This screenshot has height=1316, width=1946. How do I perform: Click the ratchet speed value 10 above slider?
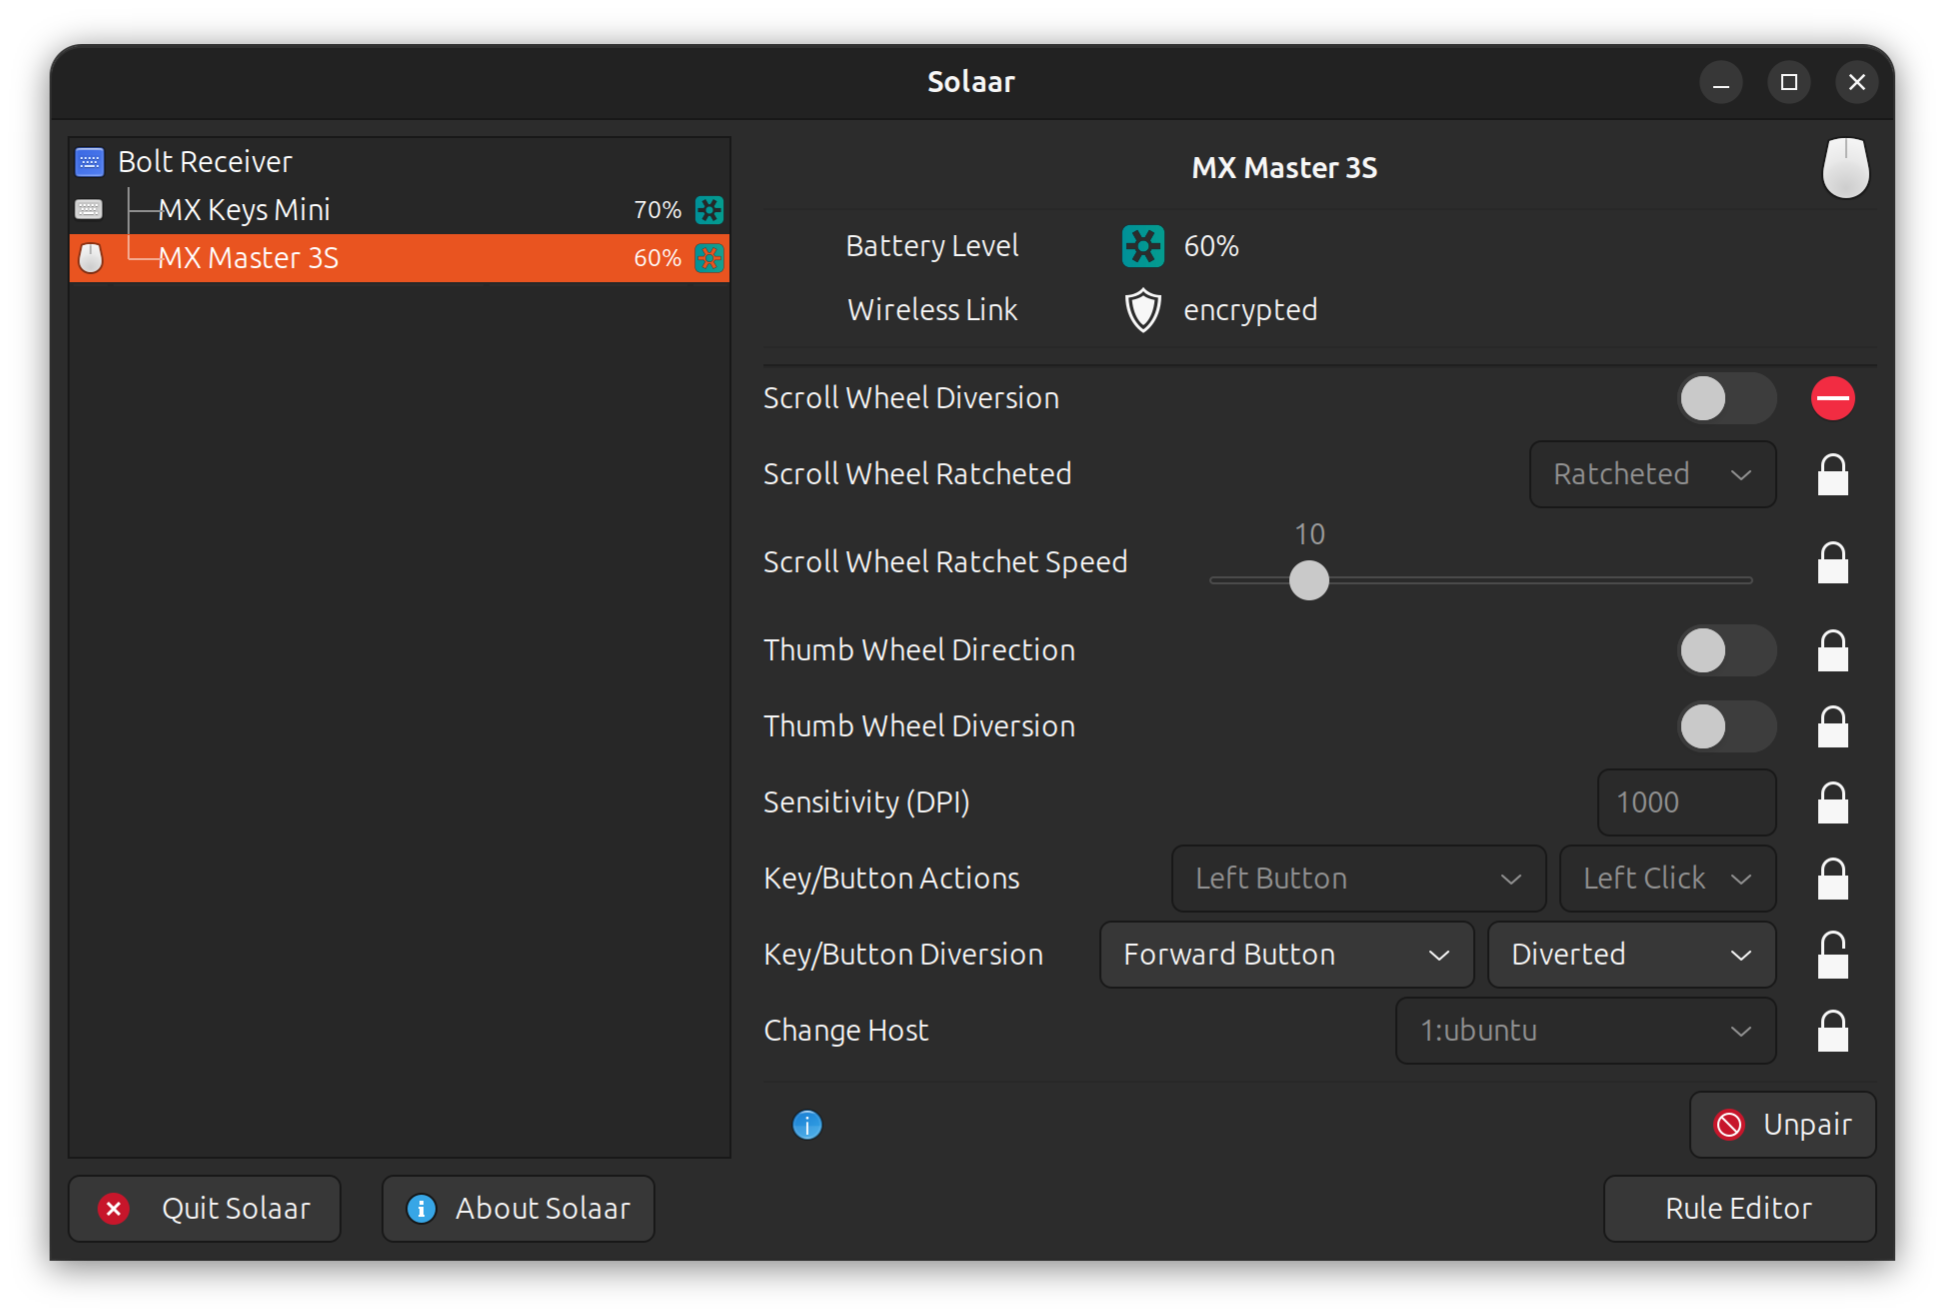[x=1309, y=534]
